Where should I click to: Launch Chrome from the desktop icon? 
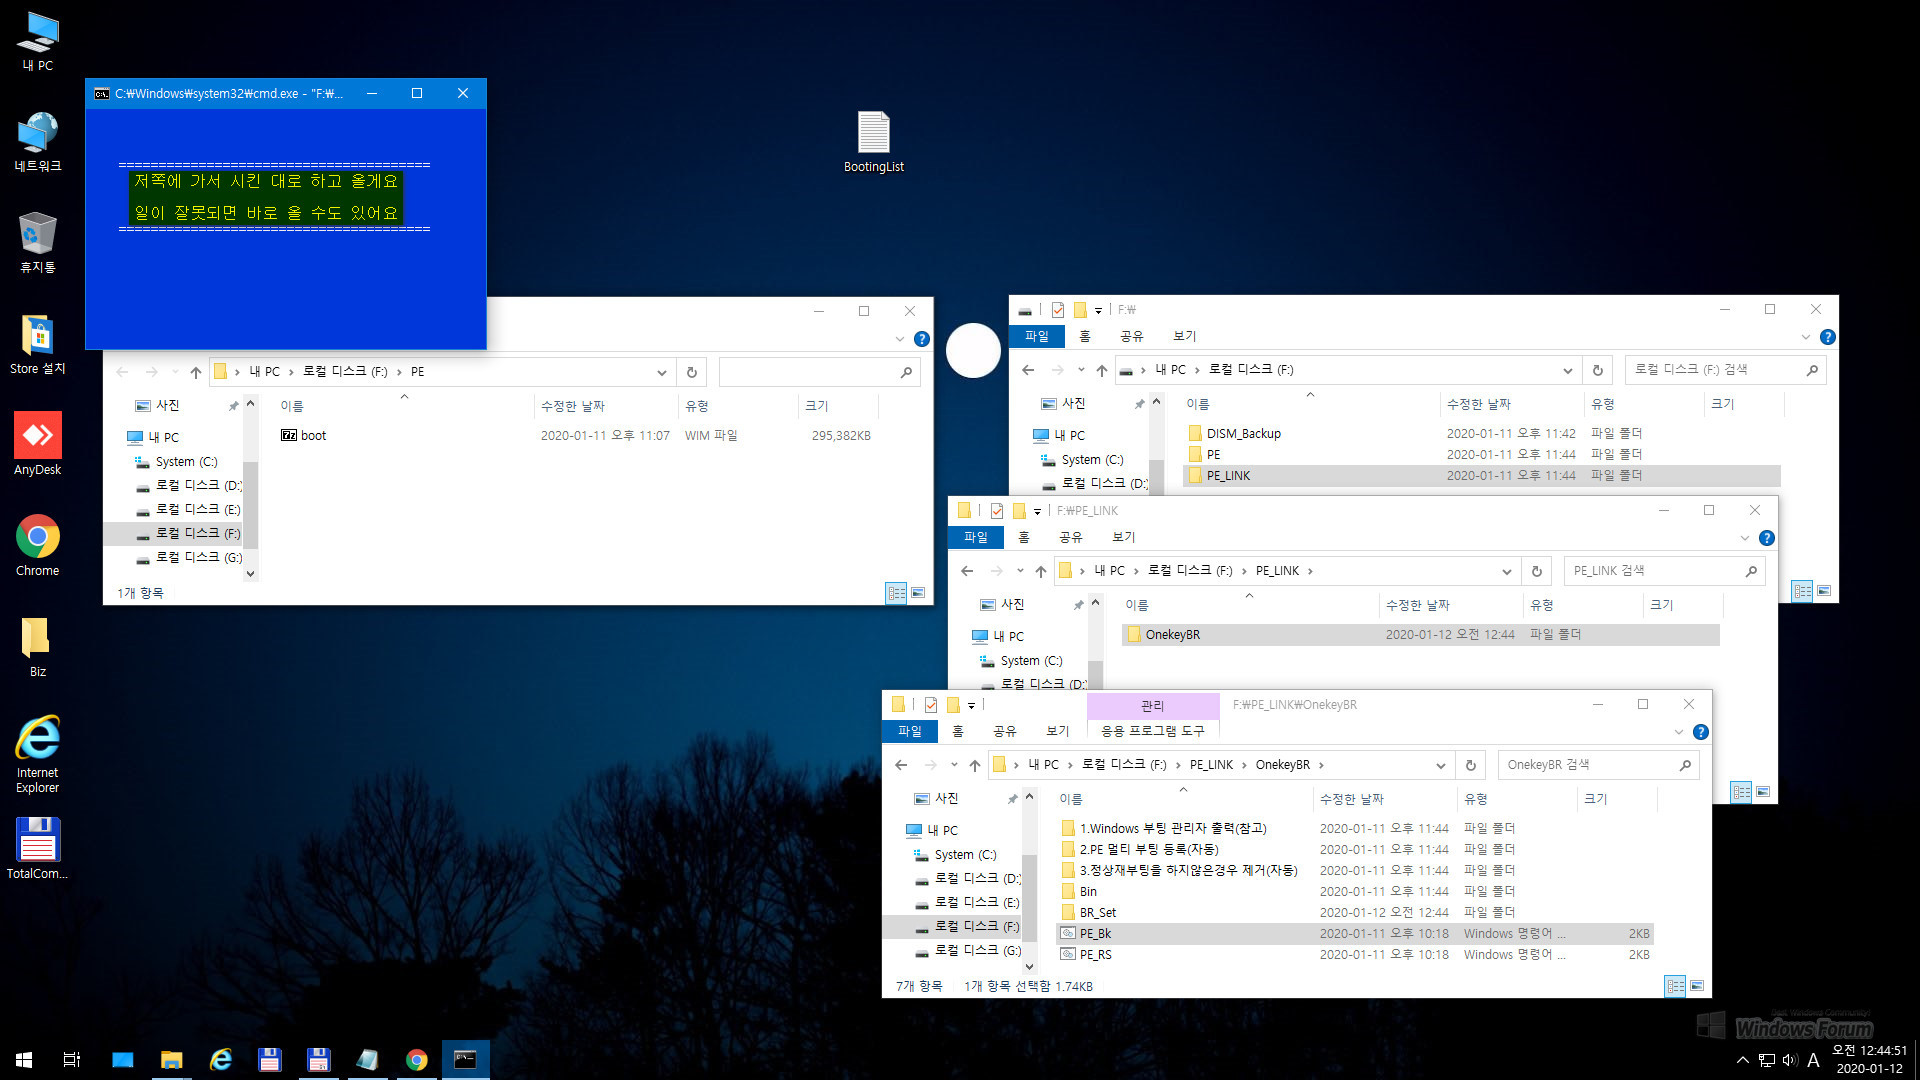pyautogui.click(x=38, y=547)
